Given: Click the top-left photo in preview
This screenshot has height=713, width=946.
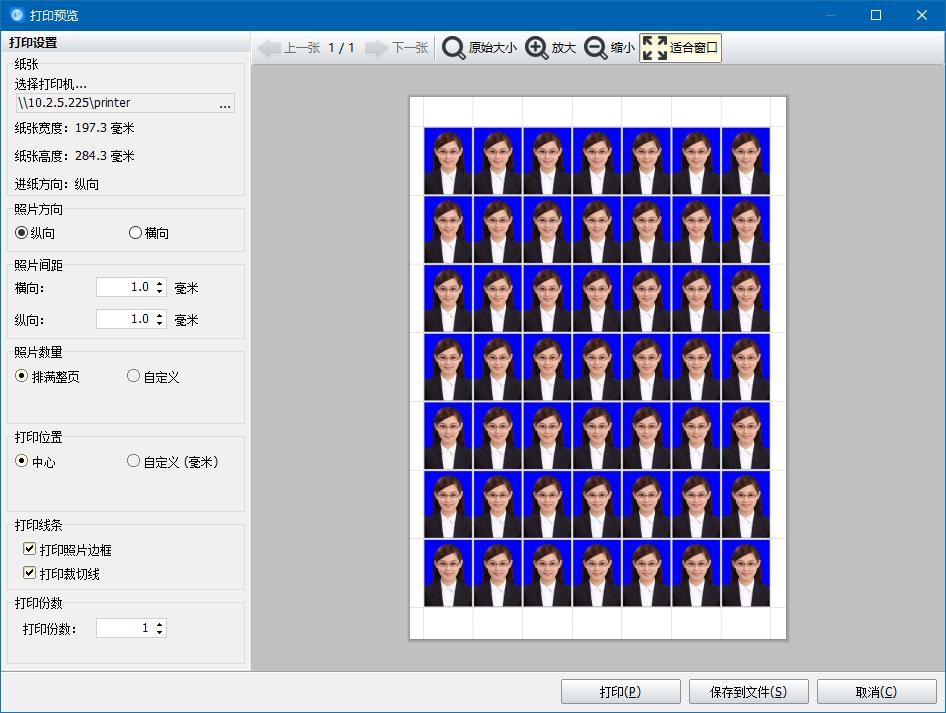Looking at the screenshot, I should click(448, 161).
